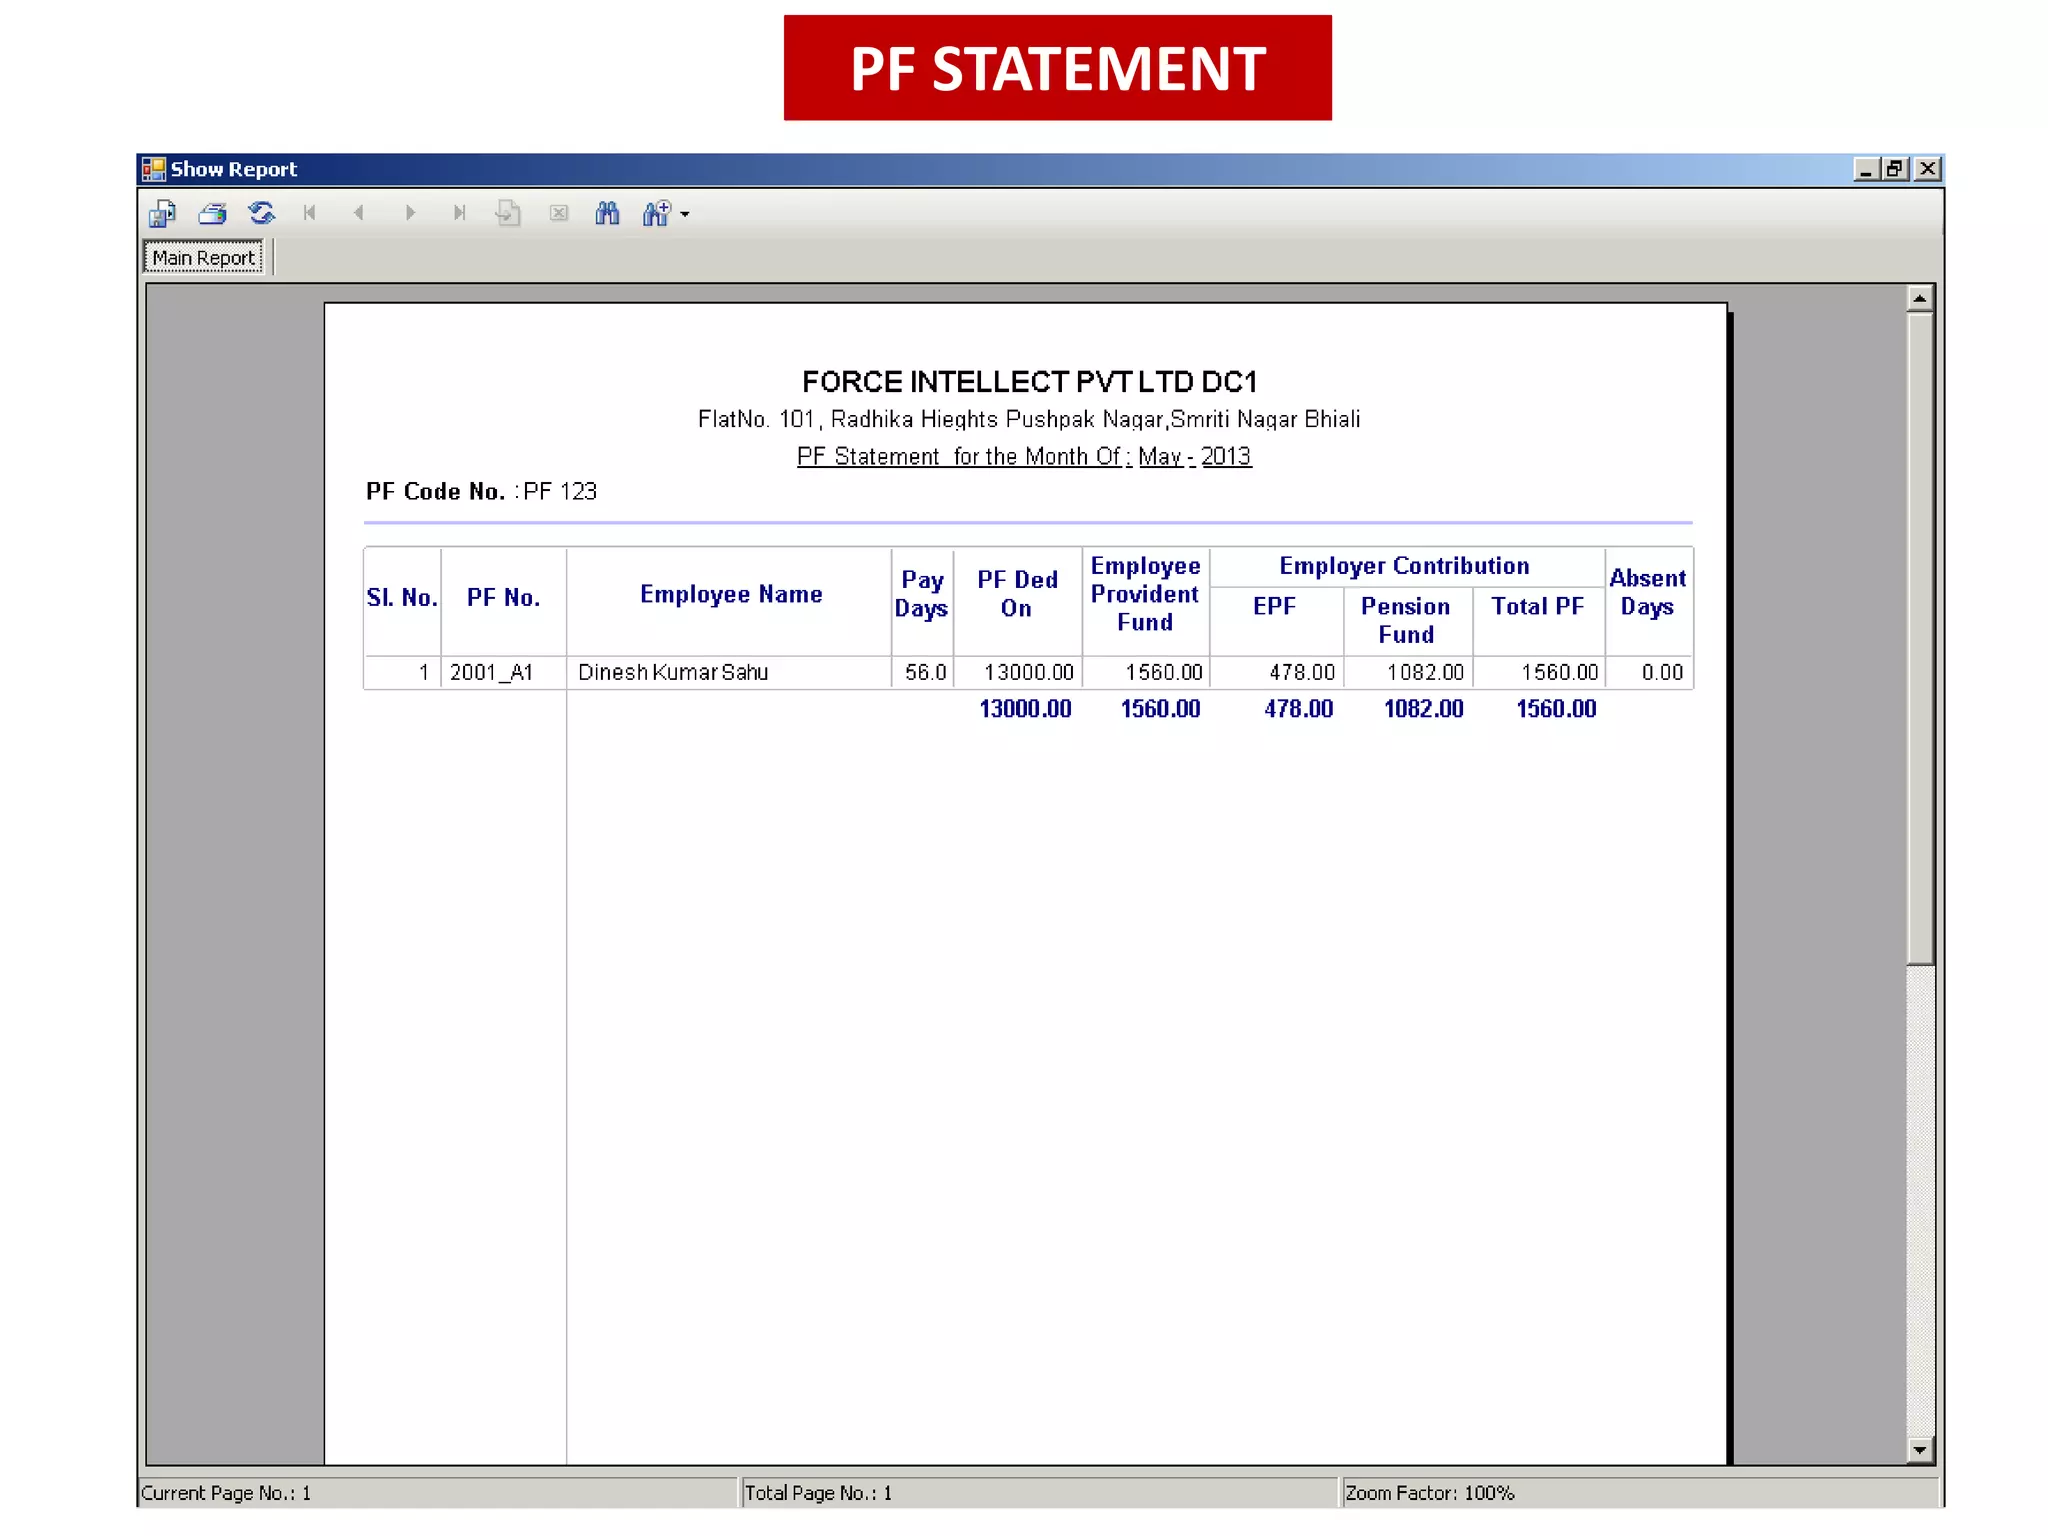Image resolution: width=2048 pixels, height=1536 pixels.
Task: Click the Print Report printer icon
Action: click(212, 213)
